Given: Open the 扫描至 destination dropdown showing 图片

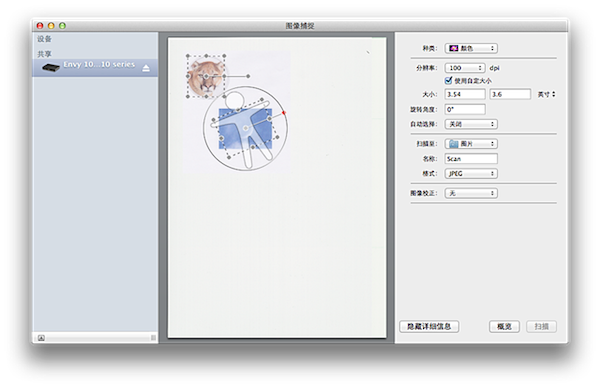Looking at the screenshot, I should (471, 143).
